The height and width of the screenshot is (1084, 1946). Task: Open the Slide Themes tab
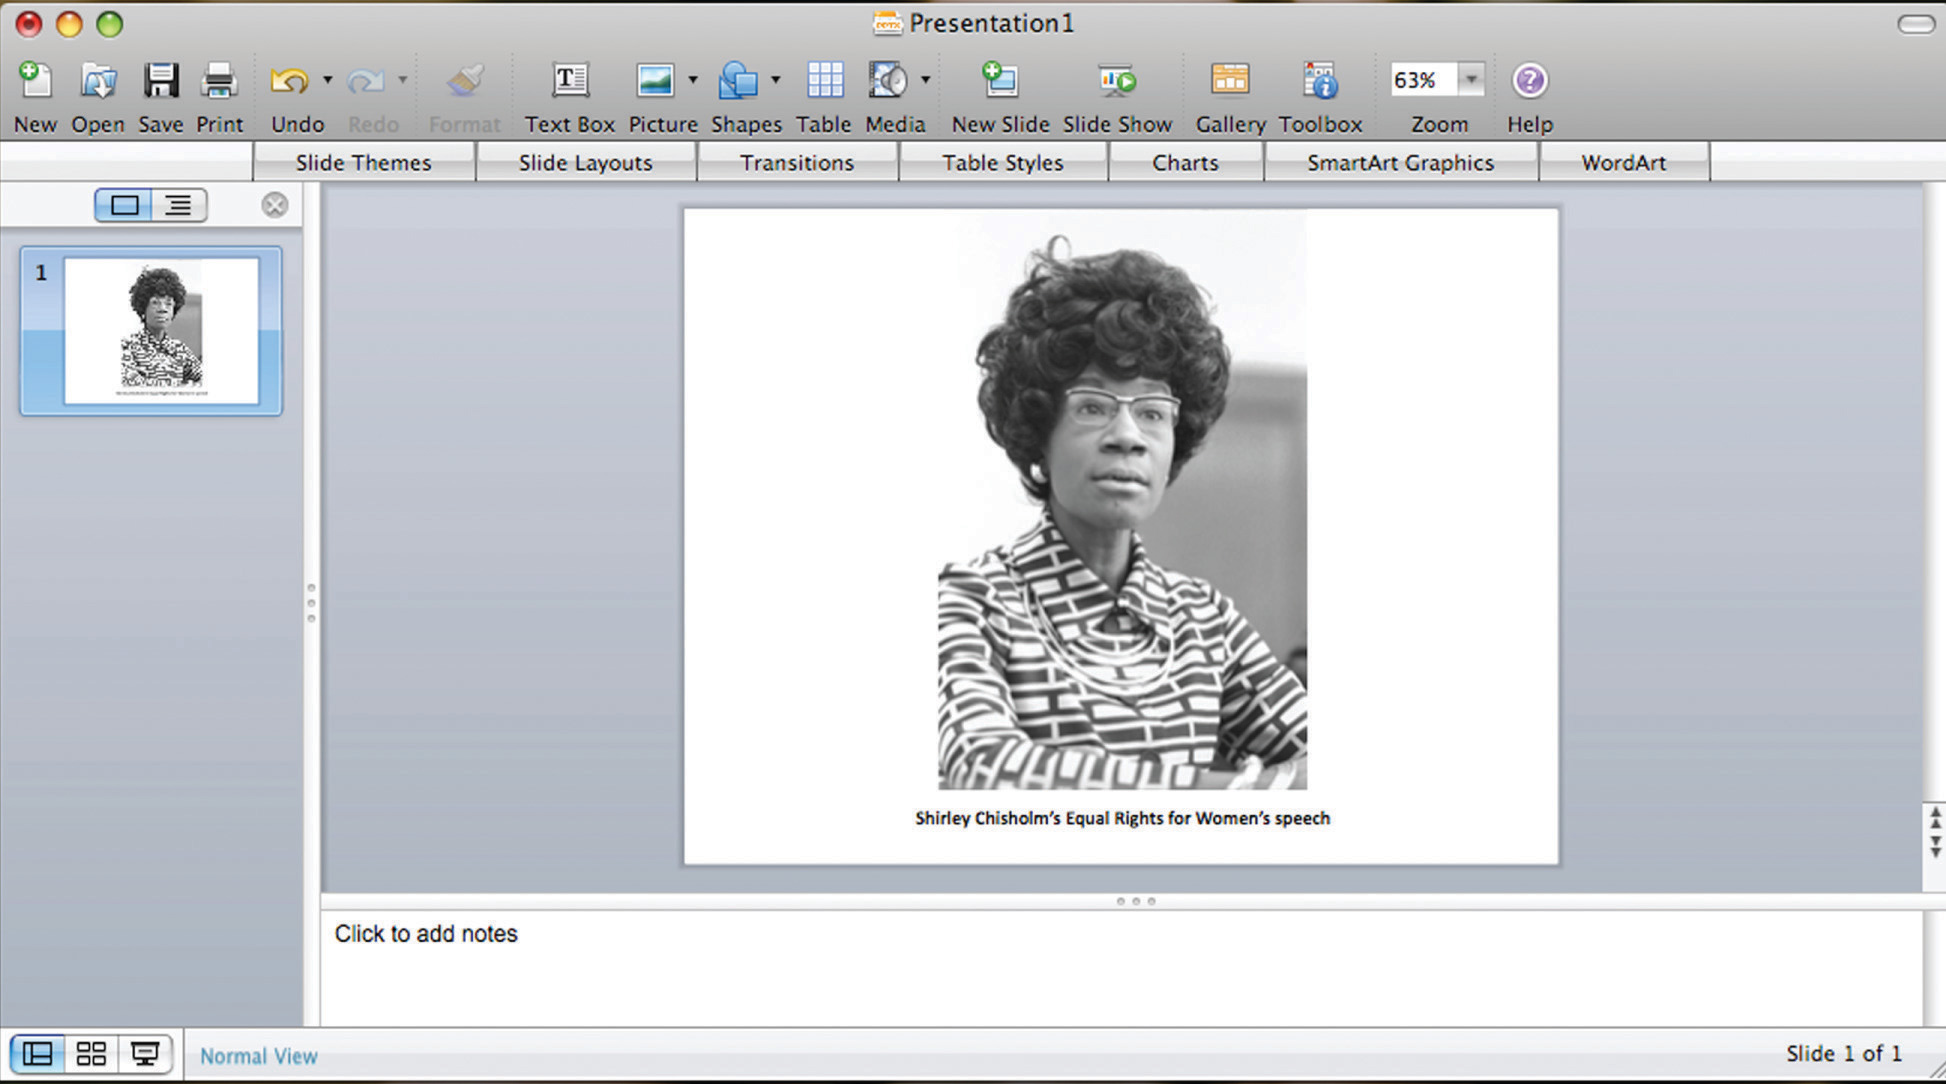coord(363,162)
